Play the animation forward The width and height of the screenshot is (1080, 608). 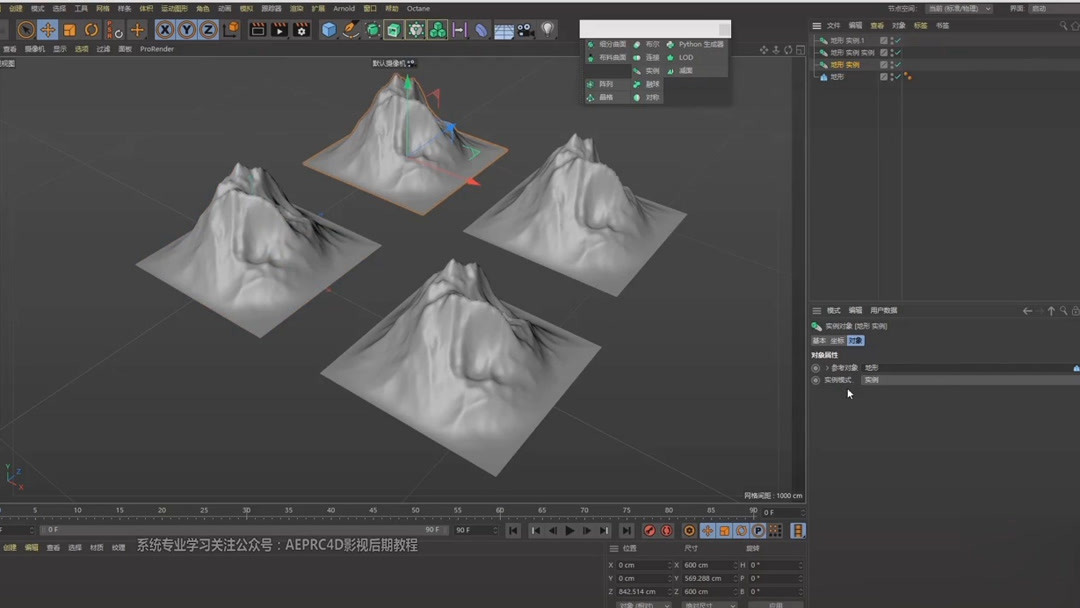pos(569,530)
